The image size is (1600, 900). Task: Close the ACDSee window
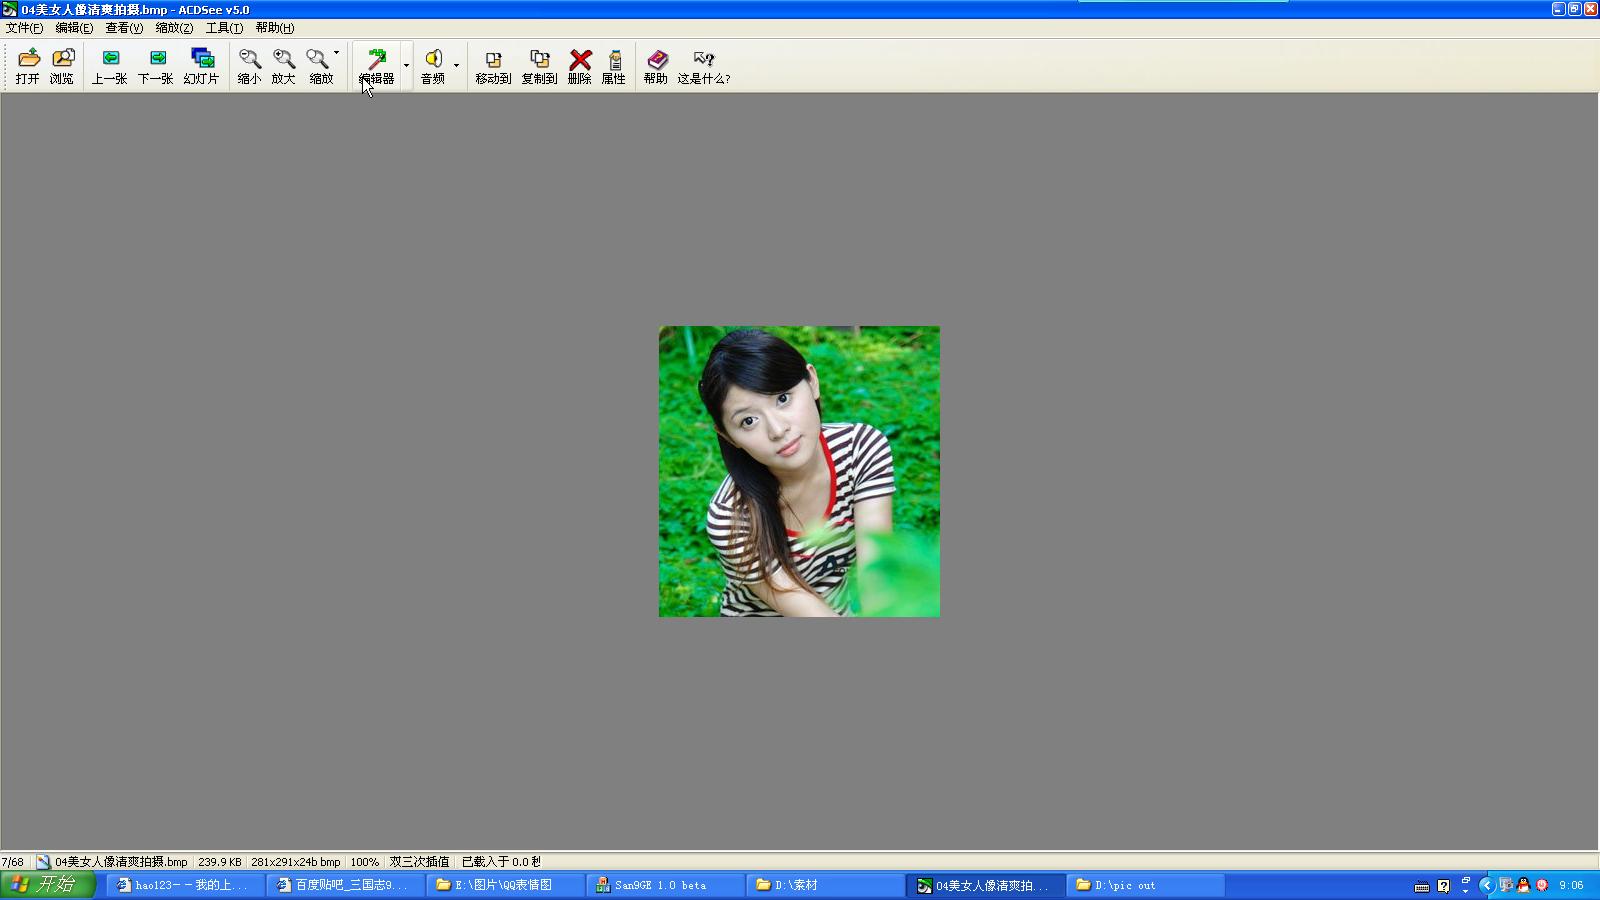pos(1590,9)
